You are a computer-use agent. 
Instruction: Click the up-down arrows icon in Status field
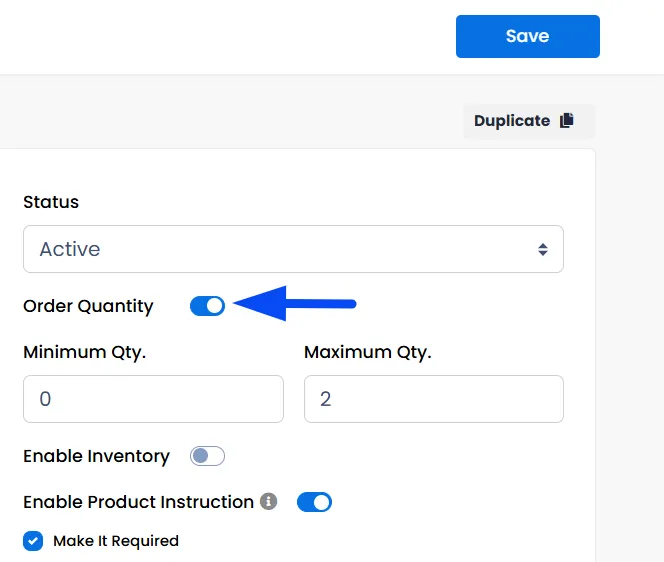[x=543, y=249]
